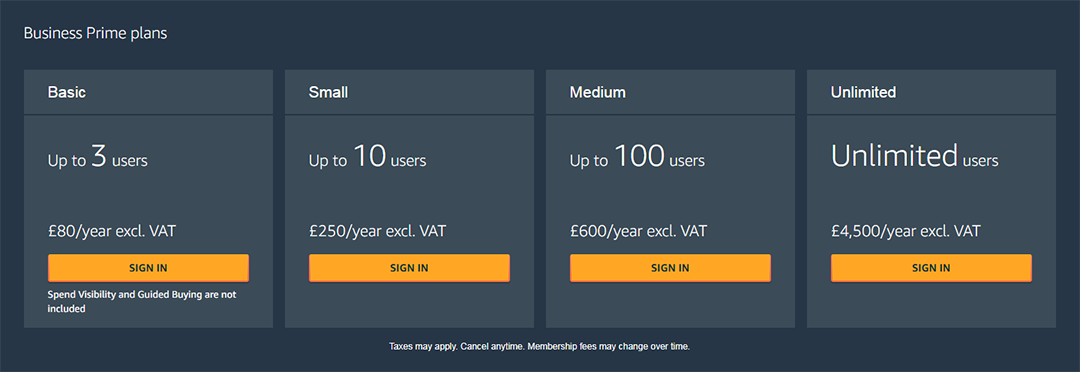1080x372 pixels.
Task: Click the Spend Visibility and Guided Buying note
Action: tap(142, 302)
